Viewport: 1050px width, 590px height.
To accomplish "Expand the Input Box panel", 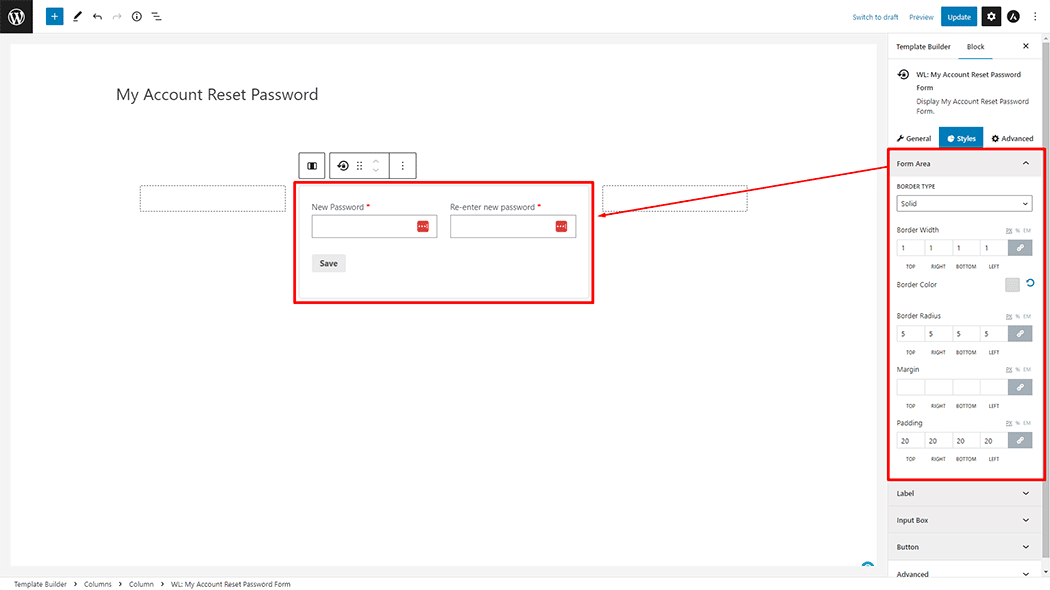I will 964,520.
